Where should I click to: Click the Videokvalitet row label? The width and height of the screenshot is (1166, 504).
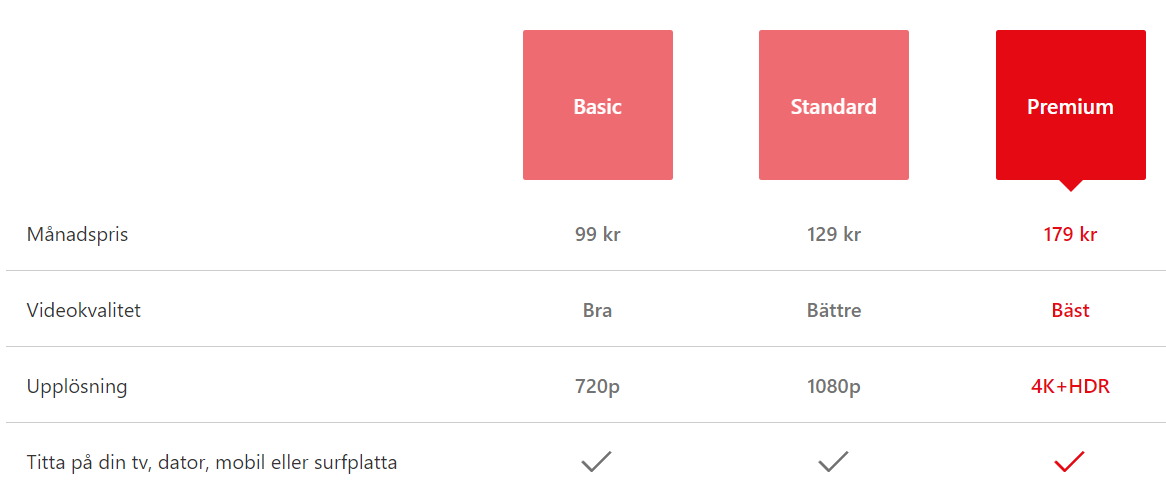83,311
